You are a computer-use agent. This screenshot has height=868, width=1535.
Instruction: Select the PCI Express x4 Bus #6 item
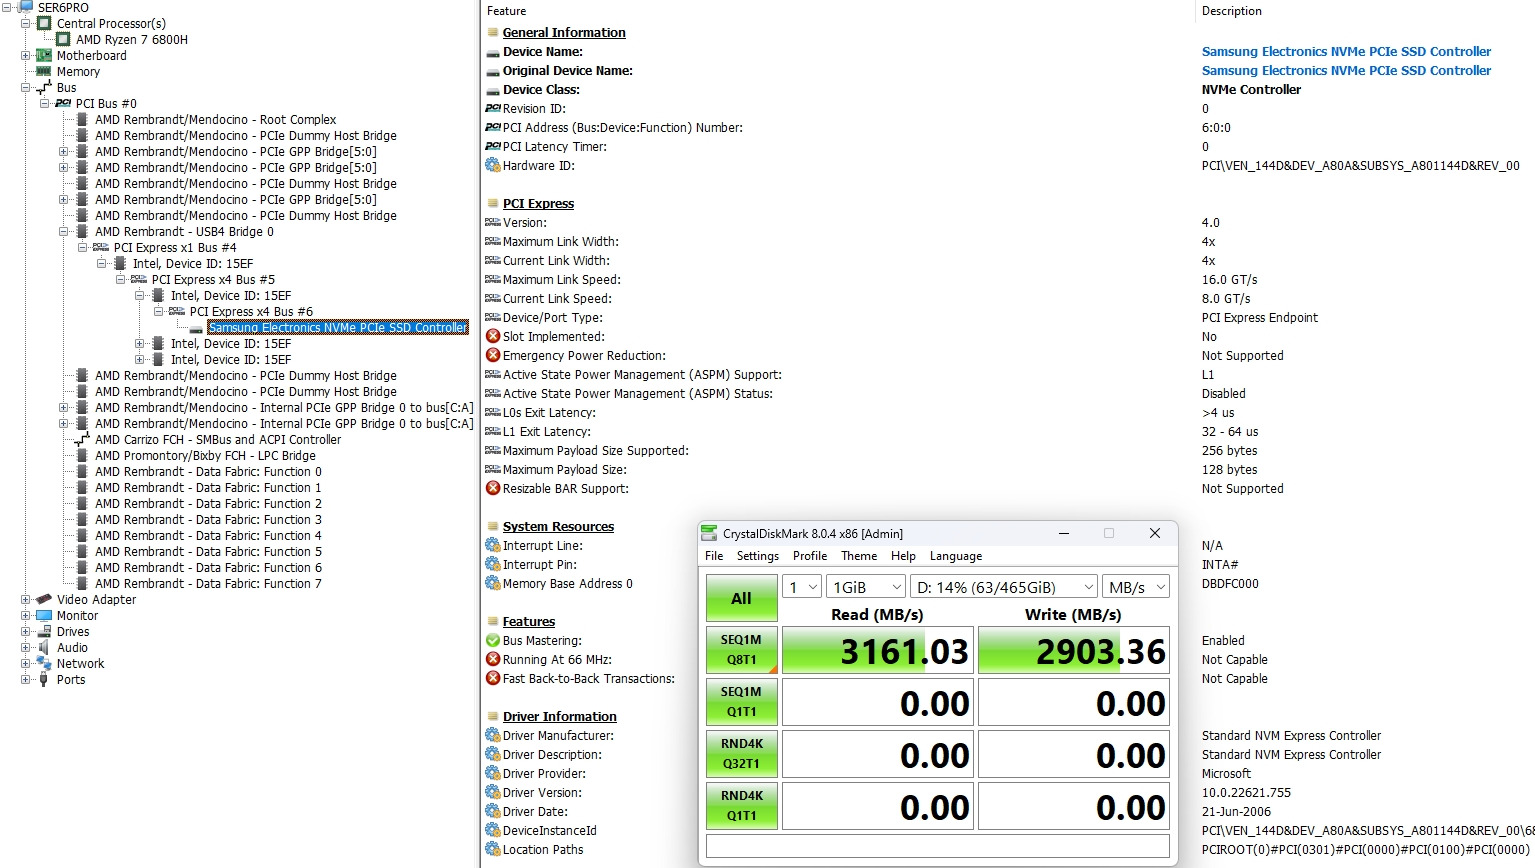coord(251,311)
